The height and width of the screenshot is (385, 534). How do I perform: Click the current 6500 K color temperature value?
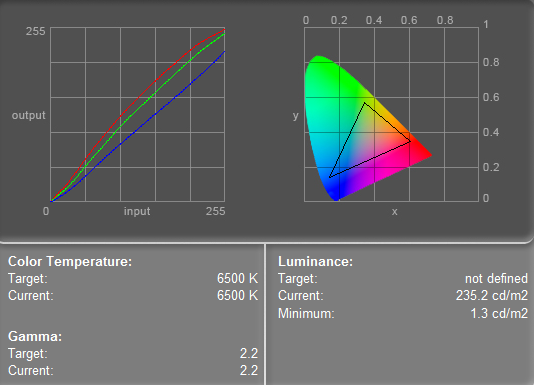click(237, 295)
